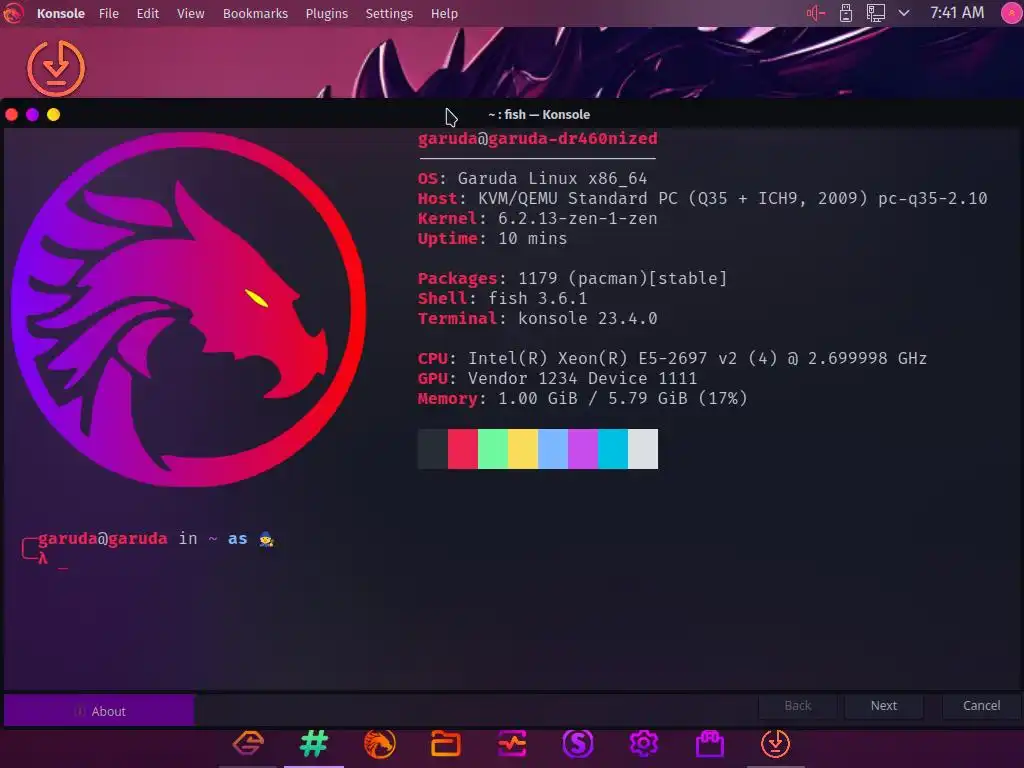Click the Kernel 6.2.13-zen-1-zen line
Viewport: 1024px width, 768px height.
point(537,218)
